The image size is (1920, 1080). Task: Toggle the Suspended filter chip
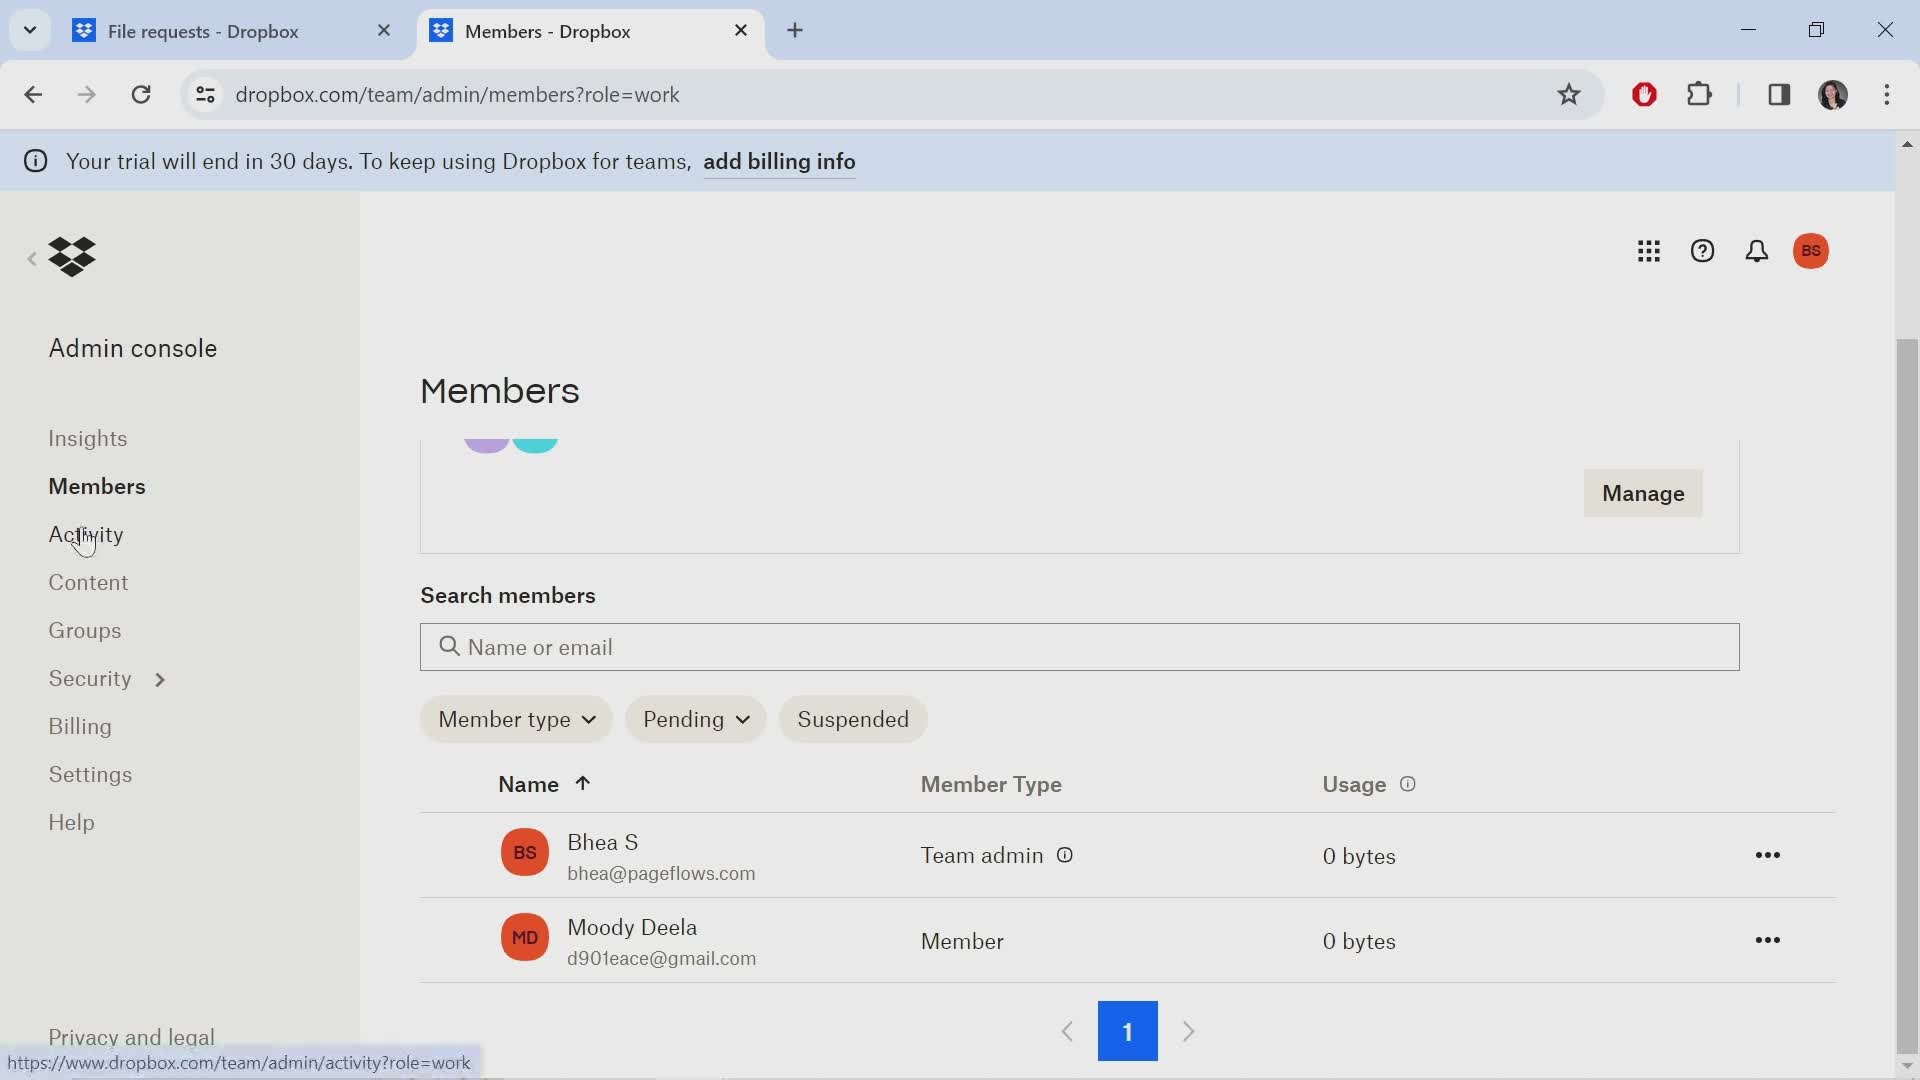pyautogui.click(x=853, y=720)
